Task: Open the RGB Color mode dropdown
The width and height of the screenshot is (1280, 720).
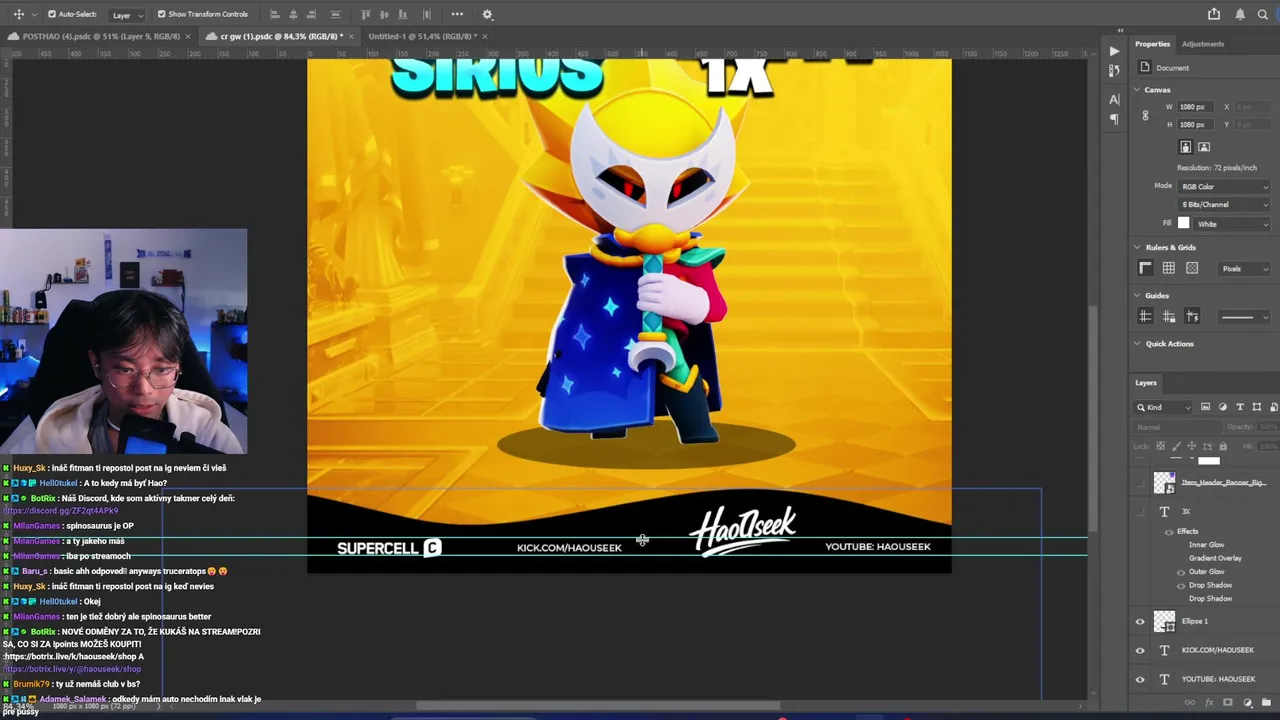Action: click(x=1225, y=187)
